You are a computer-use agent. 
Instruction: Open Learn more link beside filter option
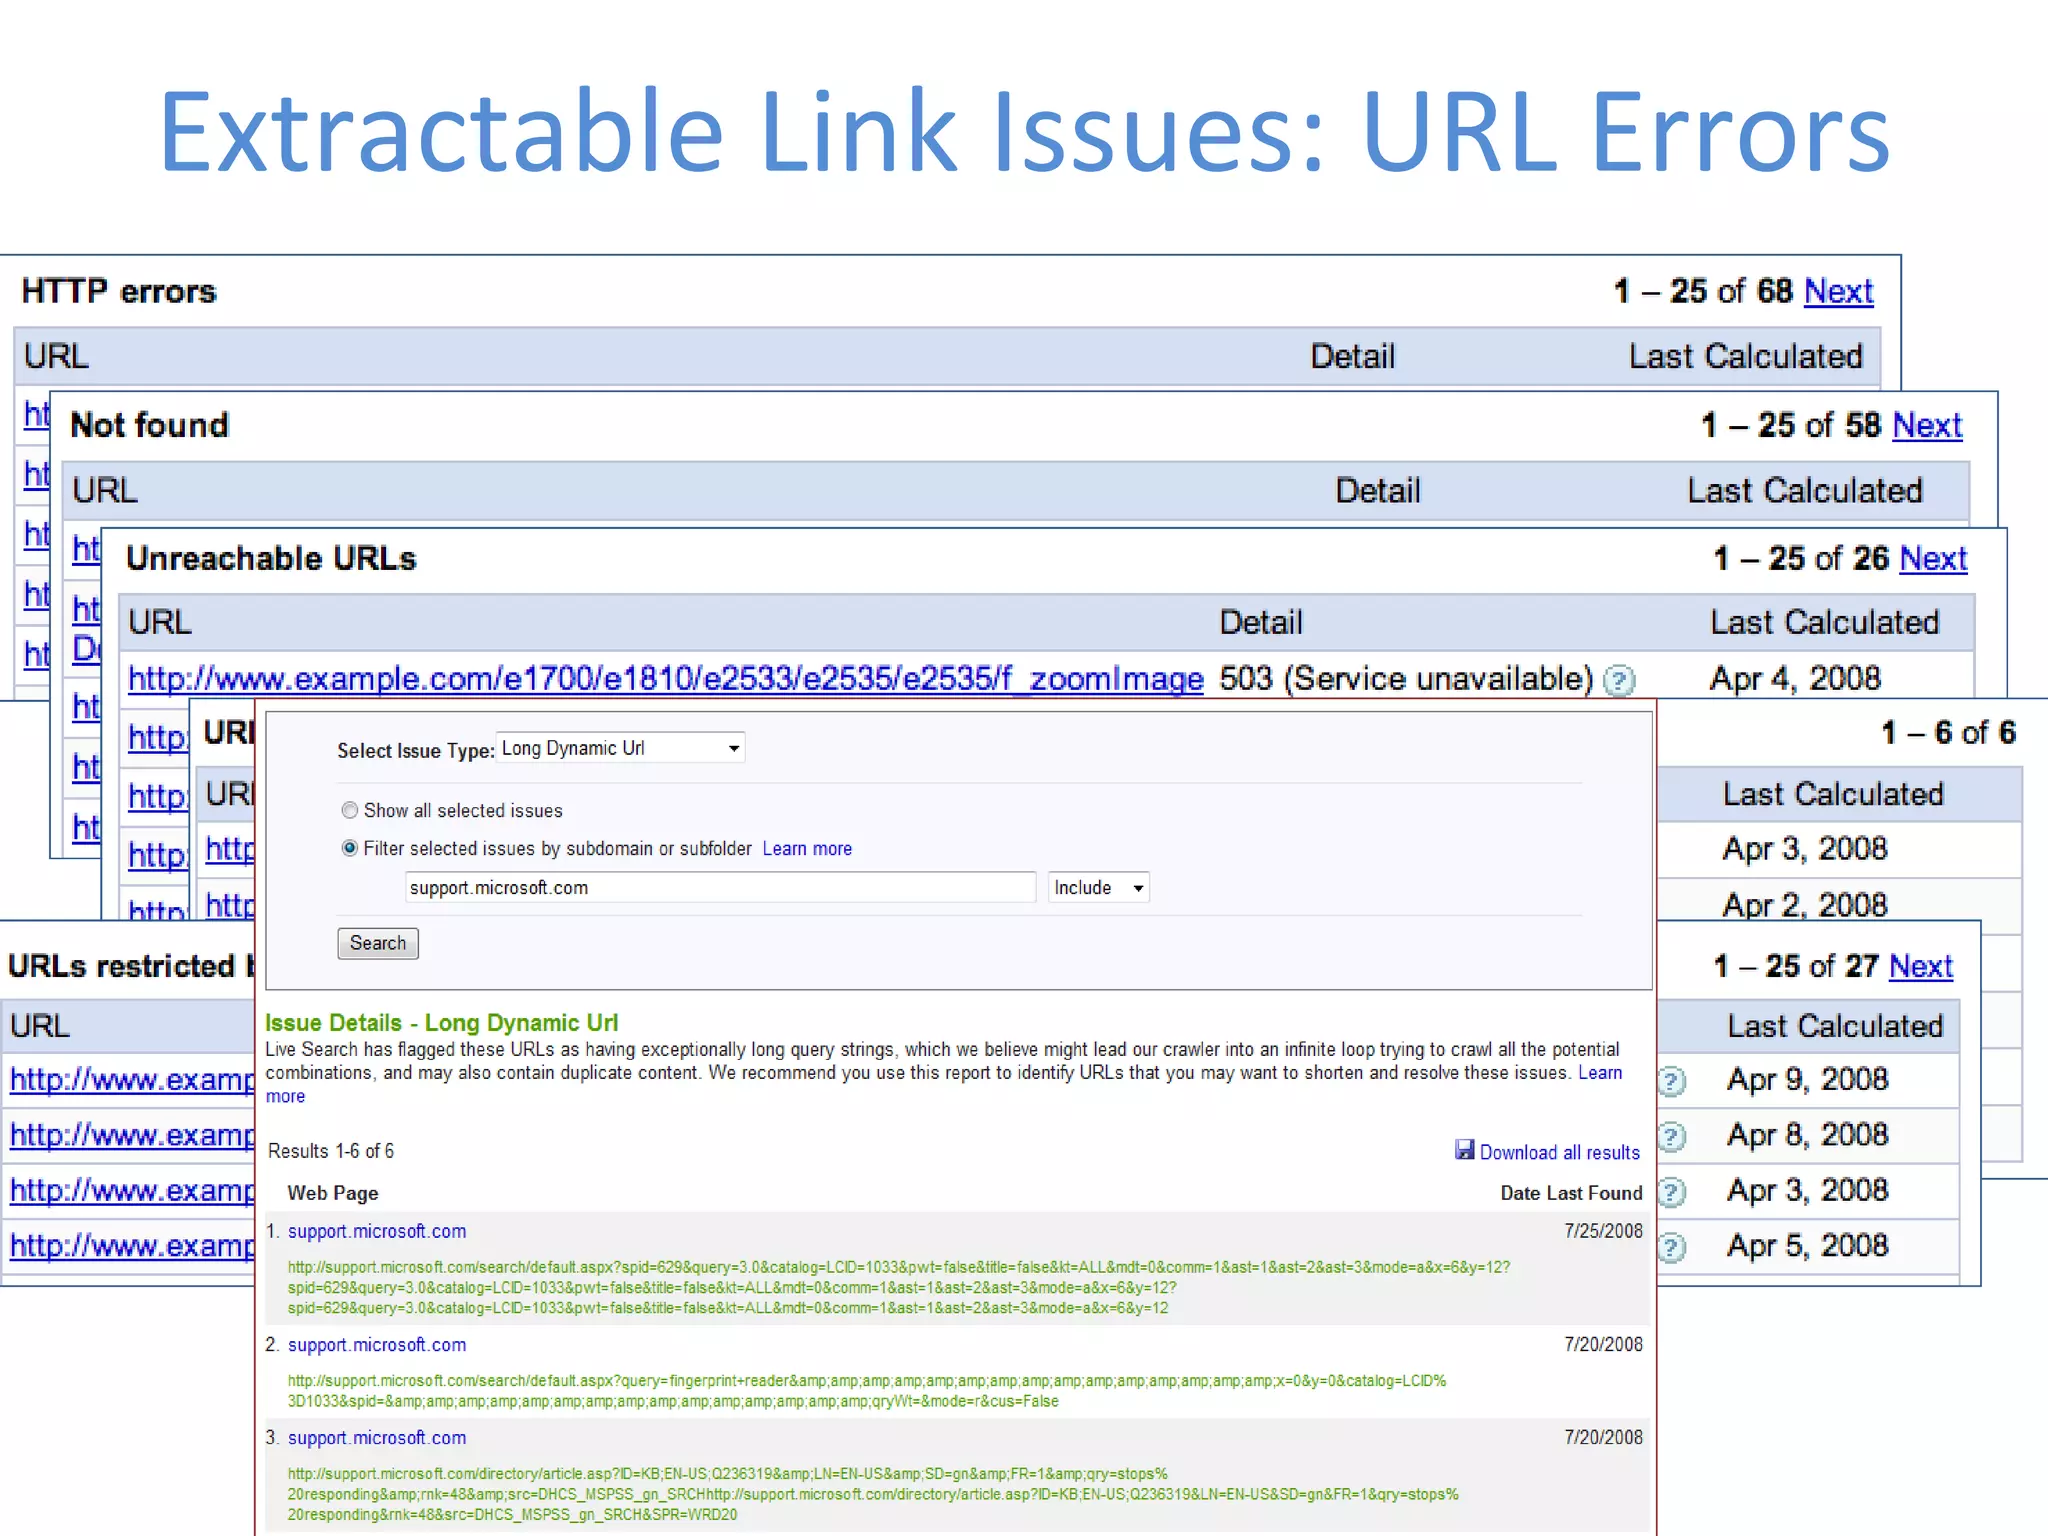pos(807,849)
